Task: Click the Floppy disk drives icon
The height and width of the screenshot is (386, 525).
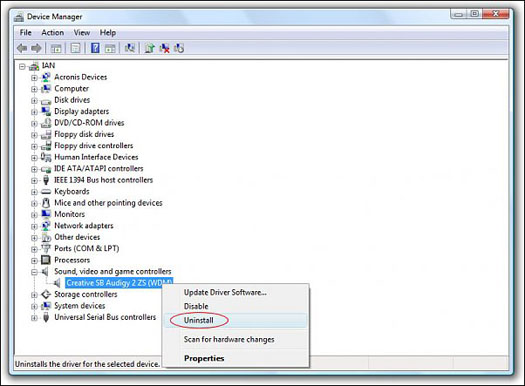Action: pos(46,135)
